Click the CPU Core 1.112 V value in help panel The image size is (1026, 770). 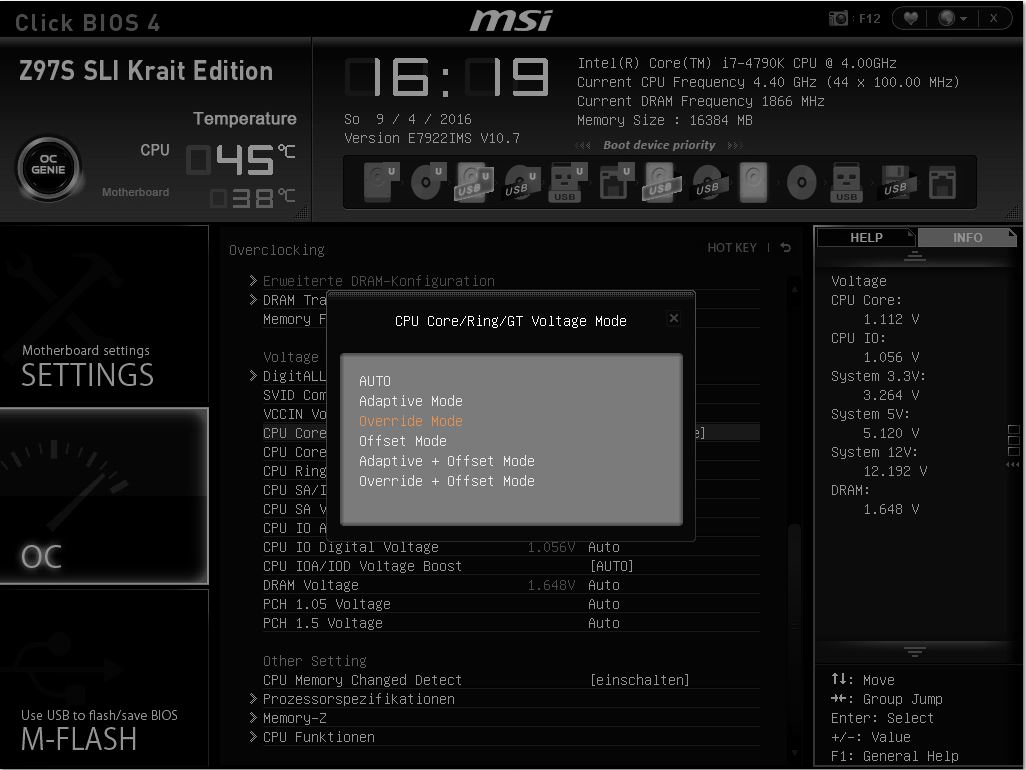coord(891,319)
